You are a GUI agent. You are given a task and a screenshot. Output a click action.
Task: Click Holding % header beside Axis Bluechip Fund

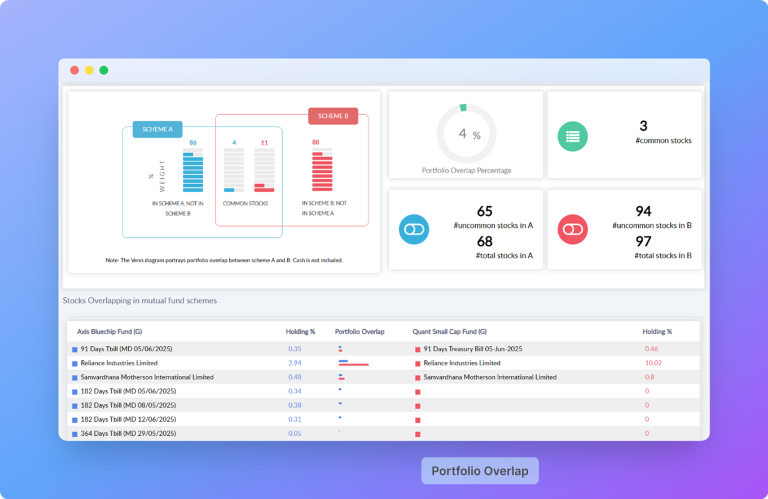point(300,332)
